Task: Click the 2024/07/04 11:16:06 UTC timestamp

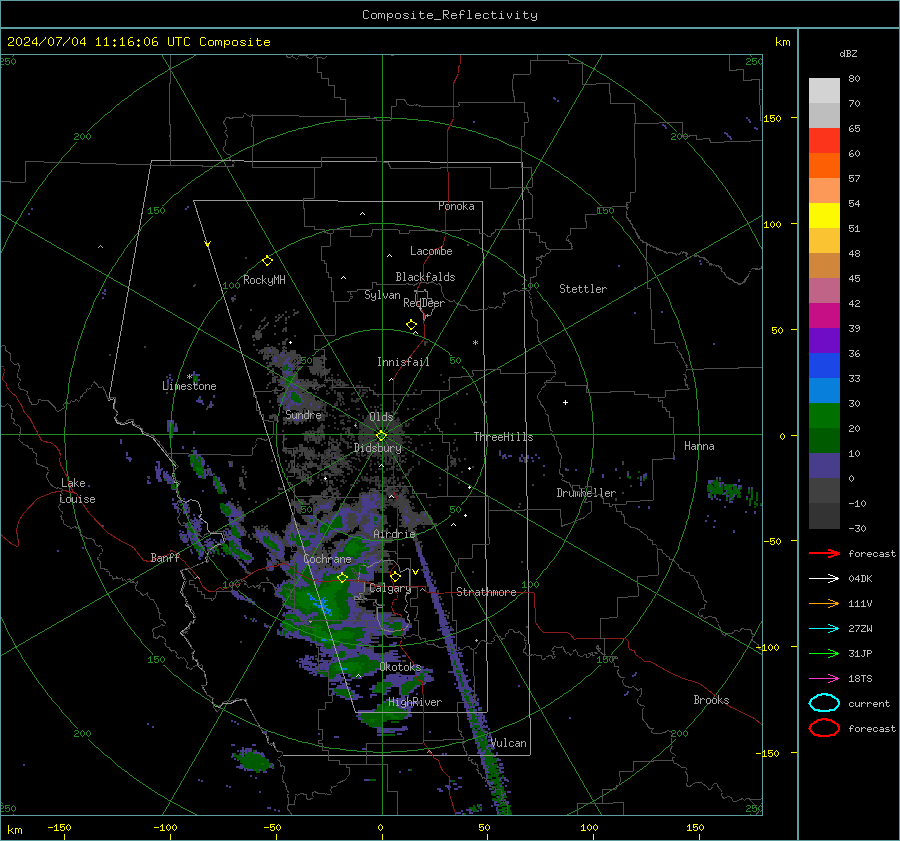Action: (138, 42)
